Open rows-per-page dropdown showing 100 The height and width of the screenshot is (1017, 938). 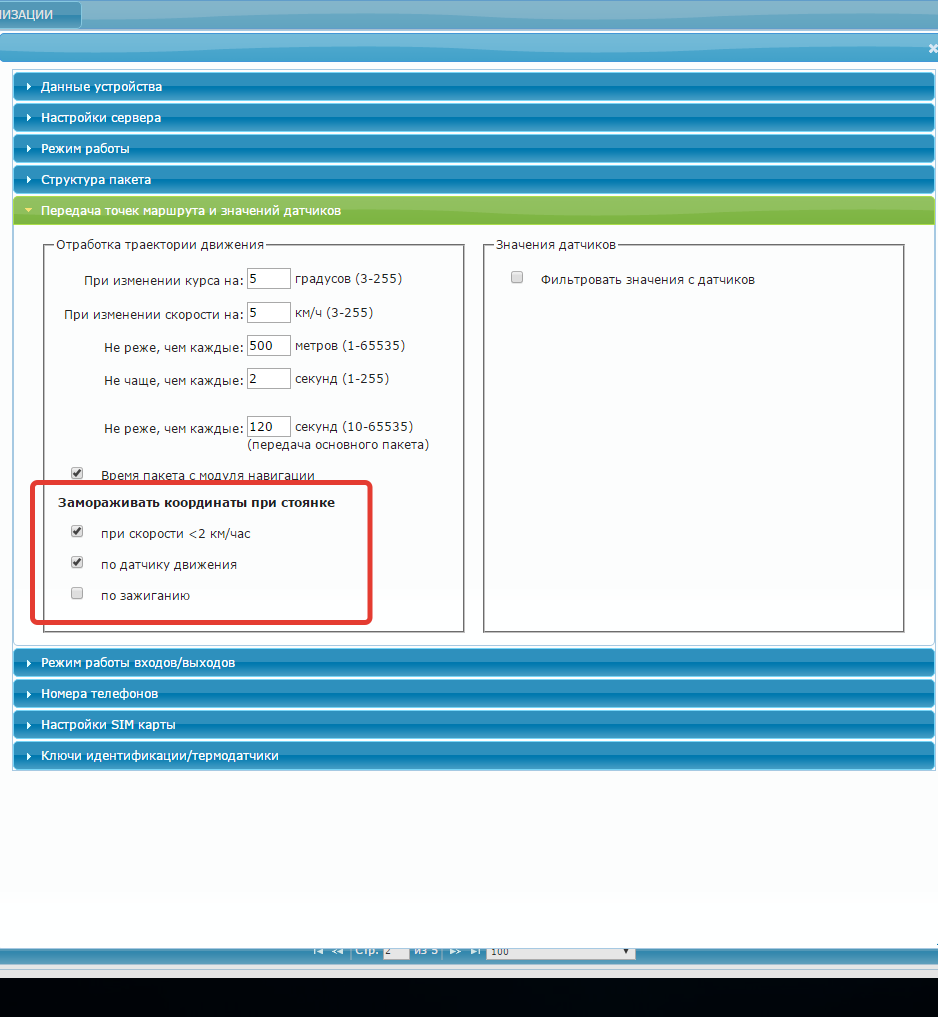coord(559,951)
